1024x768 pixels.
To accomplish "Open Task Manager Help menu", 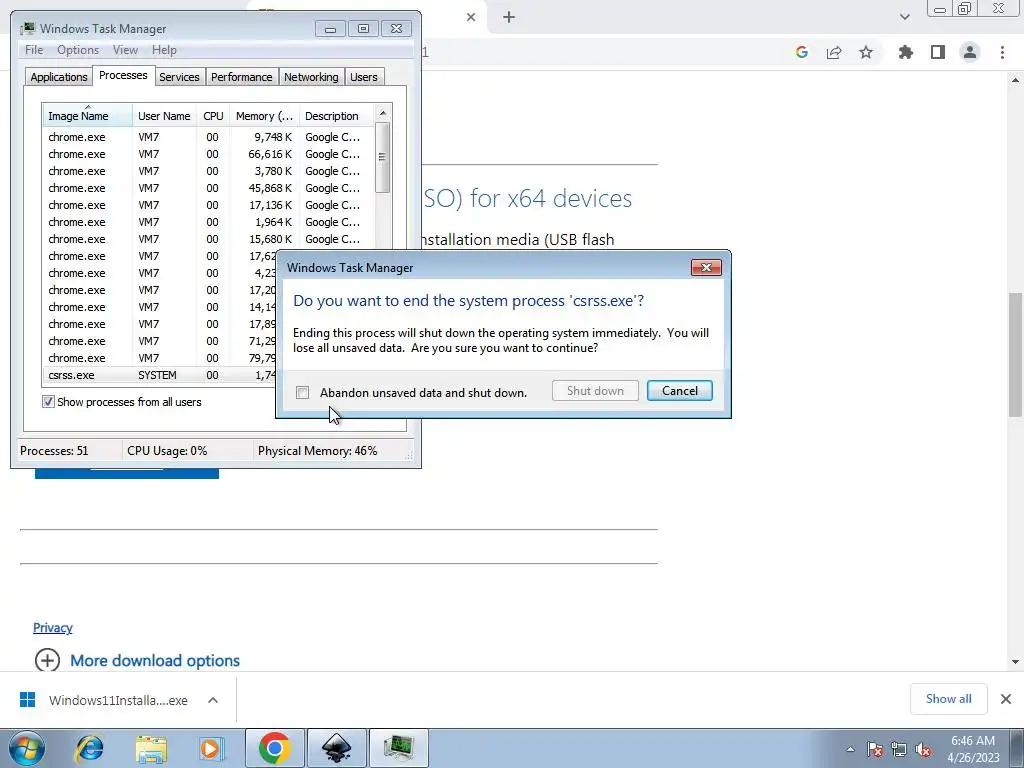I will (164, 50).
